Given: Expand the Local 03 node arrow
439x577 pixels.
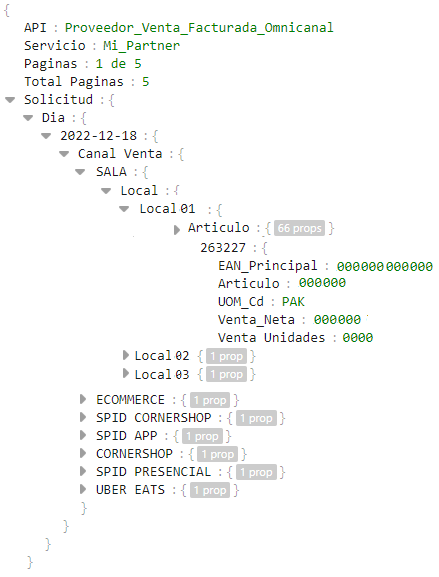Looking at the screenshot, I should [x=126, y=374].
